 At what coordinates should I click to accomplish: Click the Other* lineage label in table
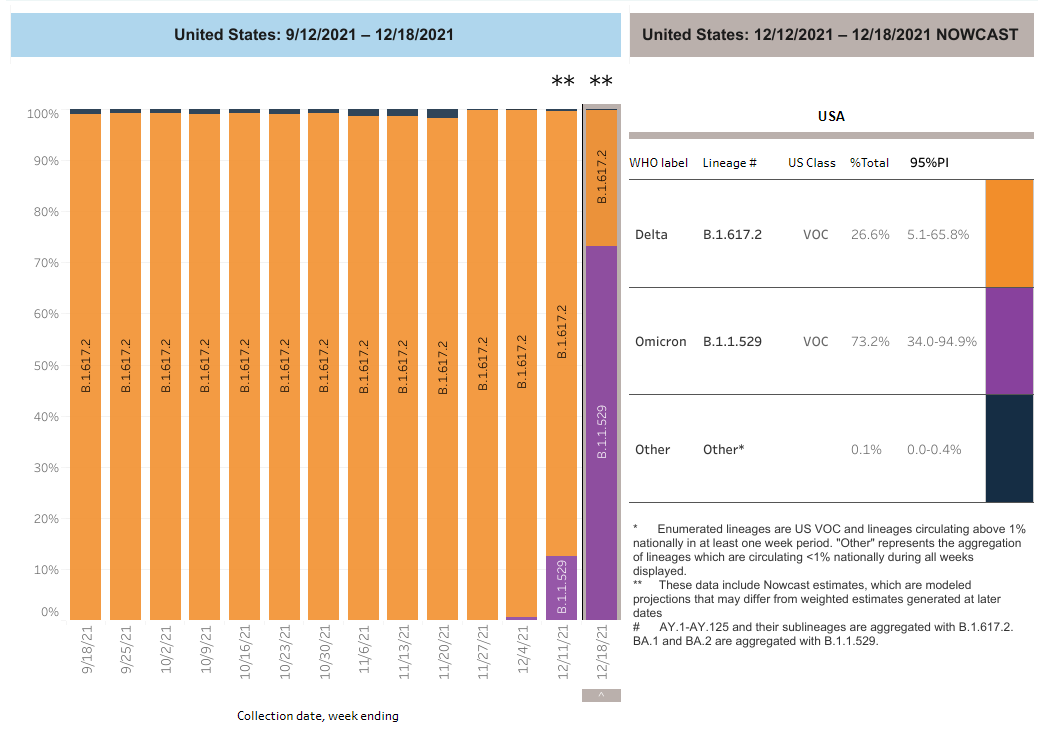coord(724,449)
